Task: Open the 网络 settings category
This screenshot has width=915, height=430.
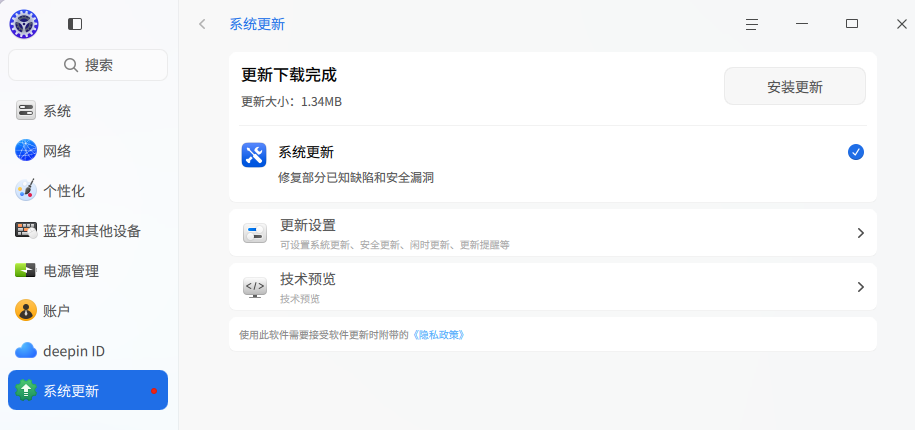Action: click(88, 151)
